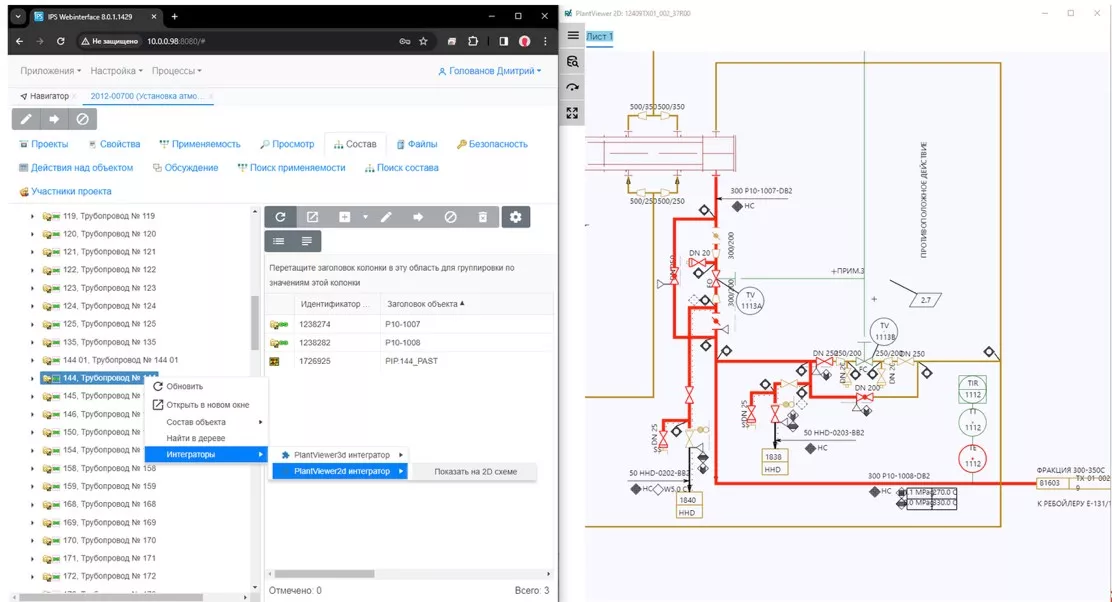Open the Приложения dropdown menu
1112x602 pixels.
pyautogui.click(x=51, y=71)
